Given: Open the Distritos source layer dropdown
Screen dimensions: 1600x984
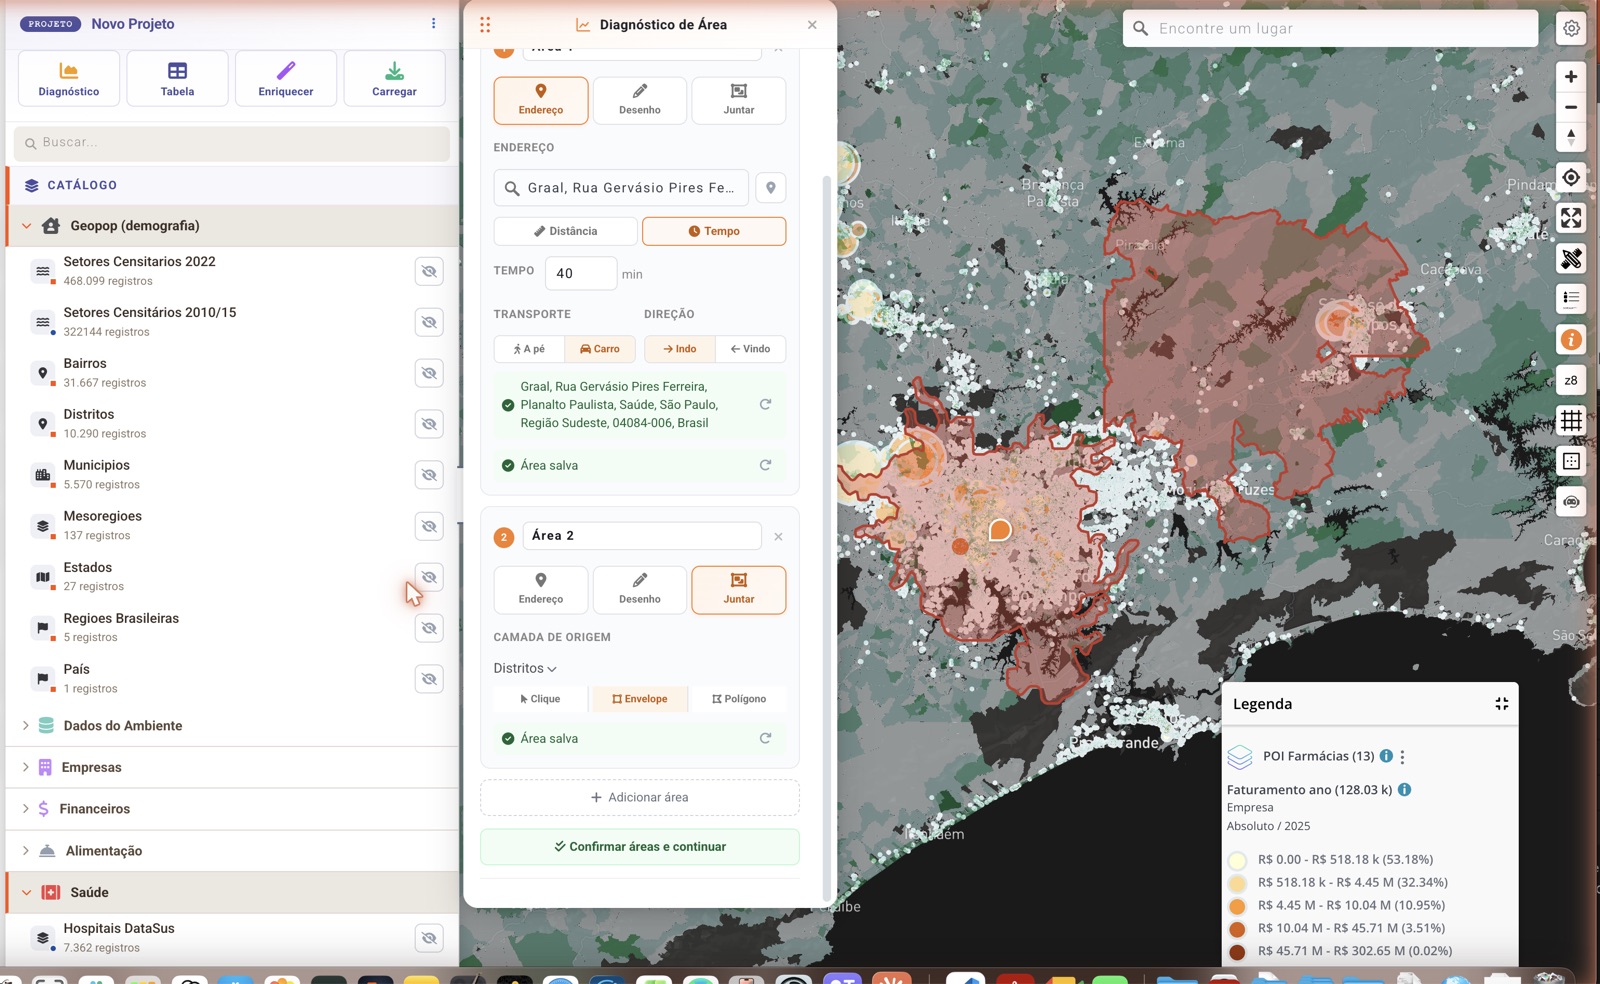Looking at the screenshot, I should click(x=525, y=668).
